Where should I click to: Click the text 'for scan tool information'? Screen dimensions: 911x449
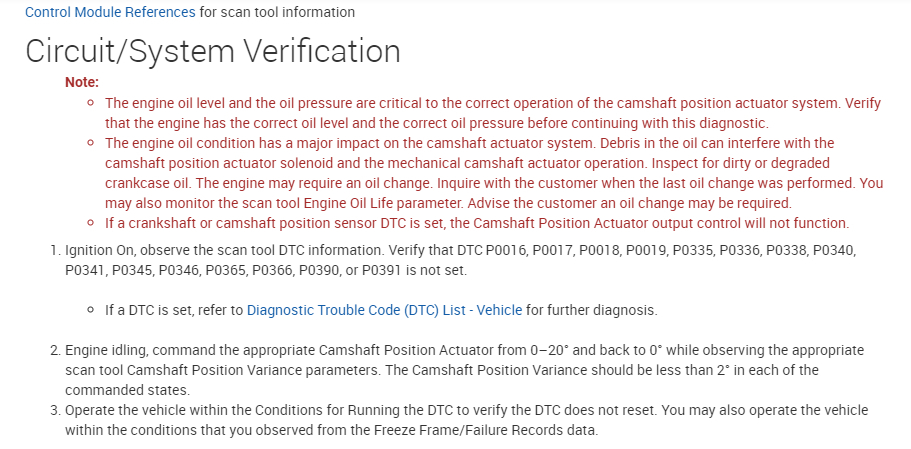pyautogui.click(x=277, y=12)
